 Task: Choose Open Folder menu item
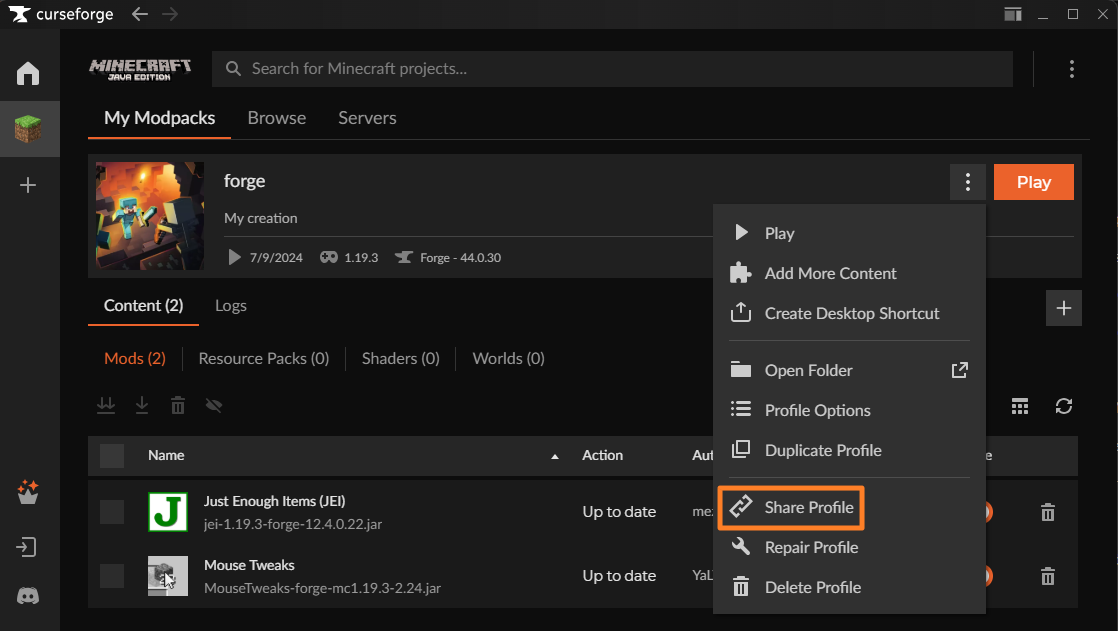pyautogui.click(x=849, y=370)
